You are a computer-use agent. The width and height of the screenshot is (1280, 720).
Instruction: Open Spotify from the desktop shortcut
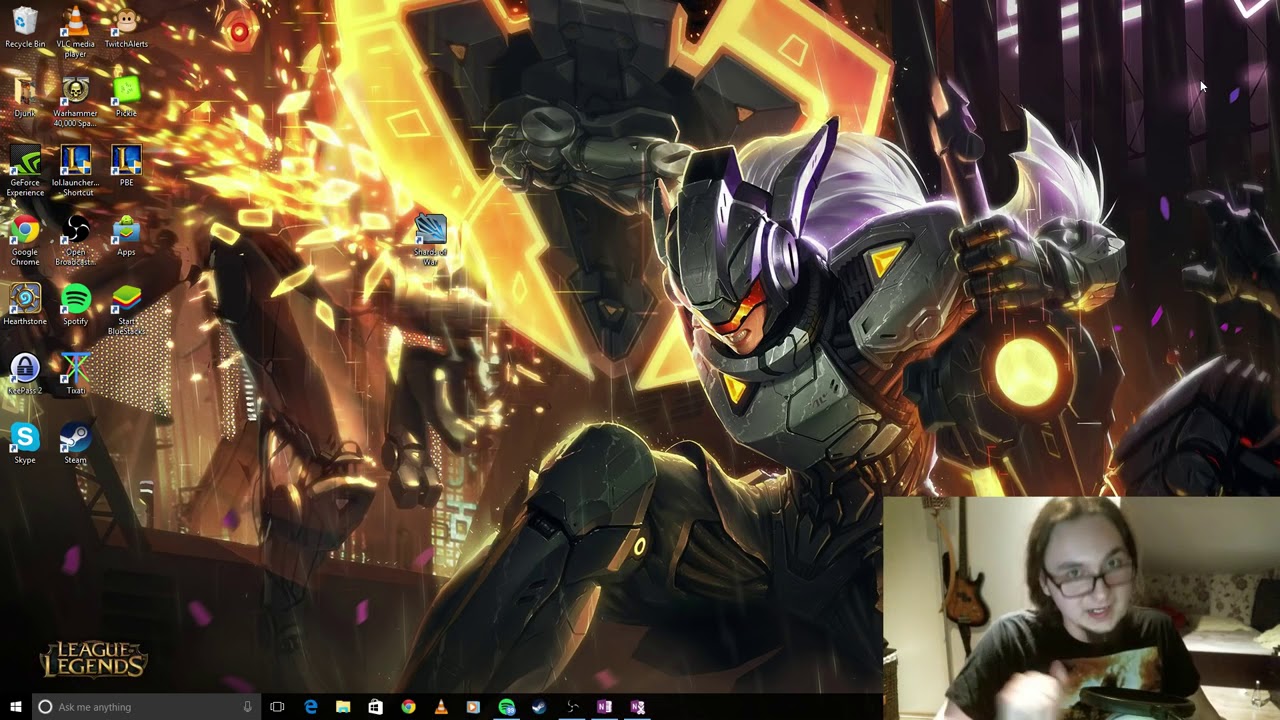click(75, 305)
